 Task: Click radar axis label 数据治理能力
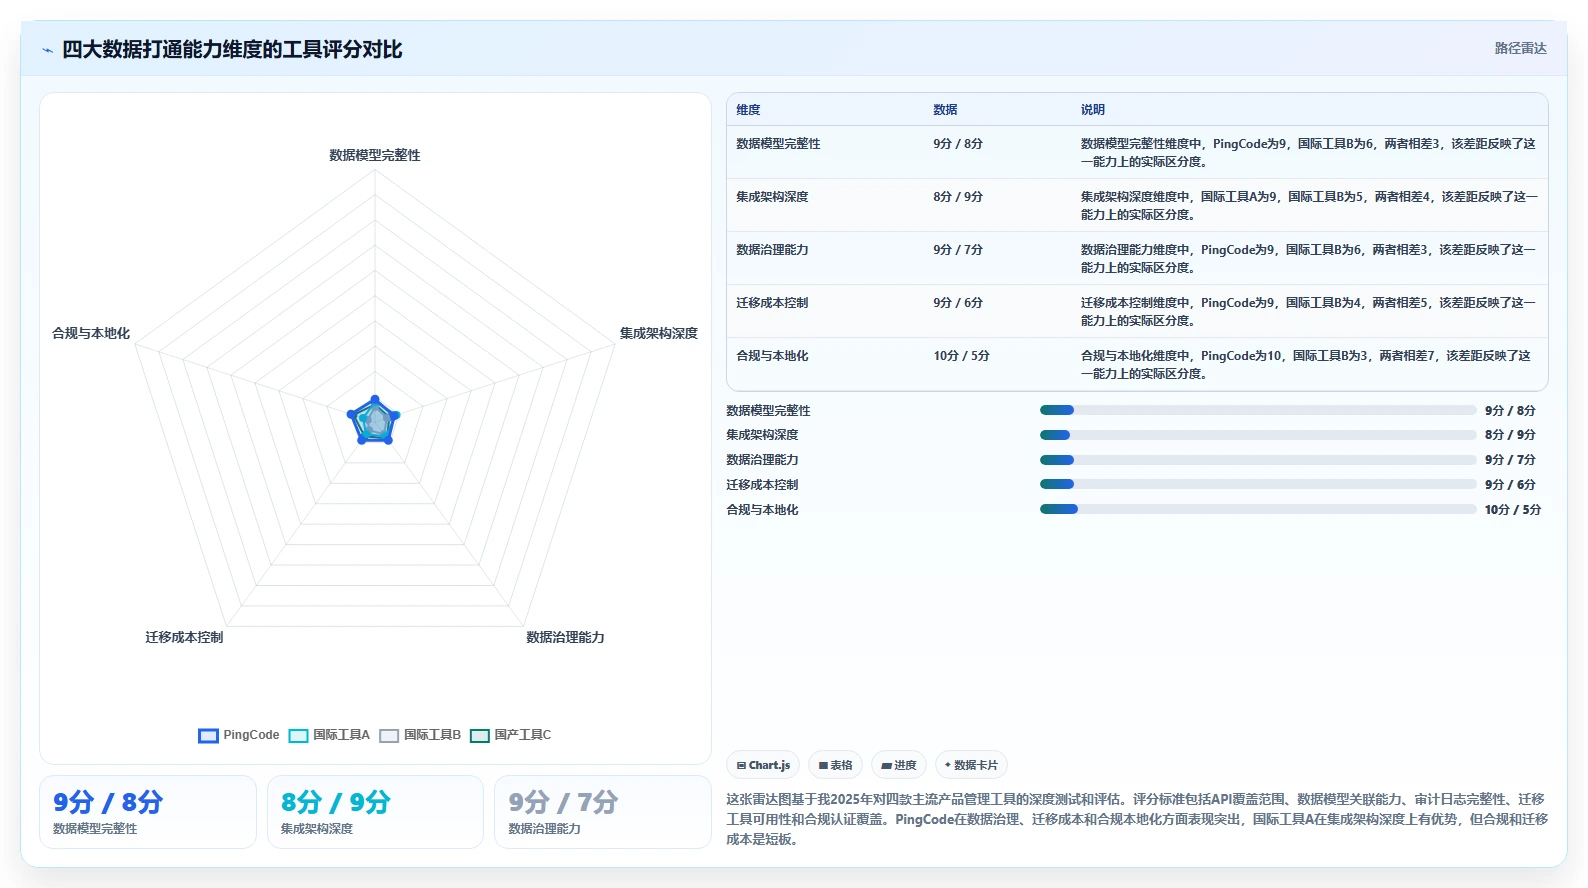coord(565,637)
